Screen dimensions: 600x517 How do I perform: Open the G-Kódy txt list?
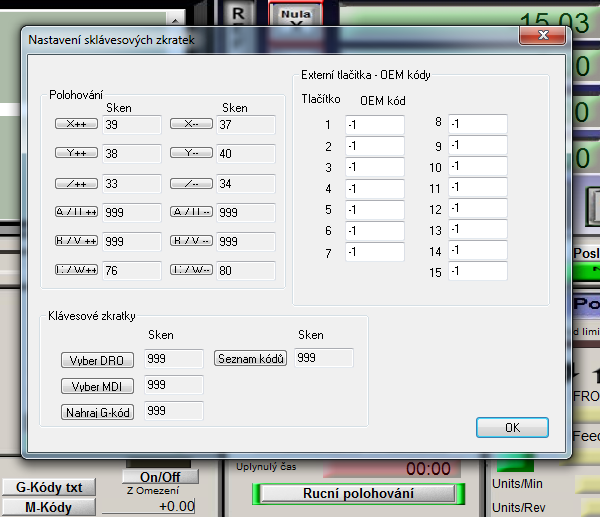coord(49,487)
